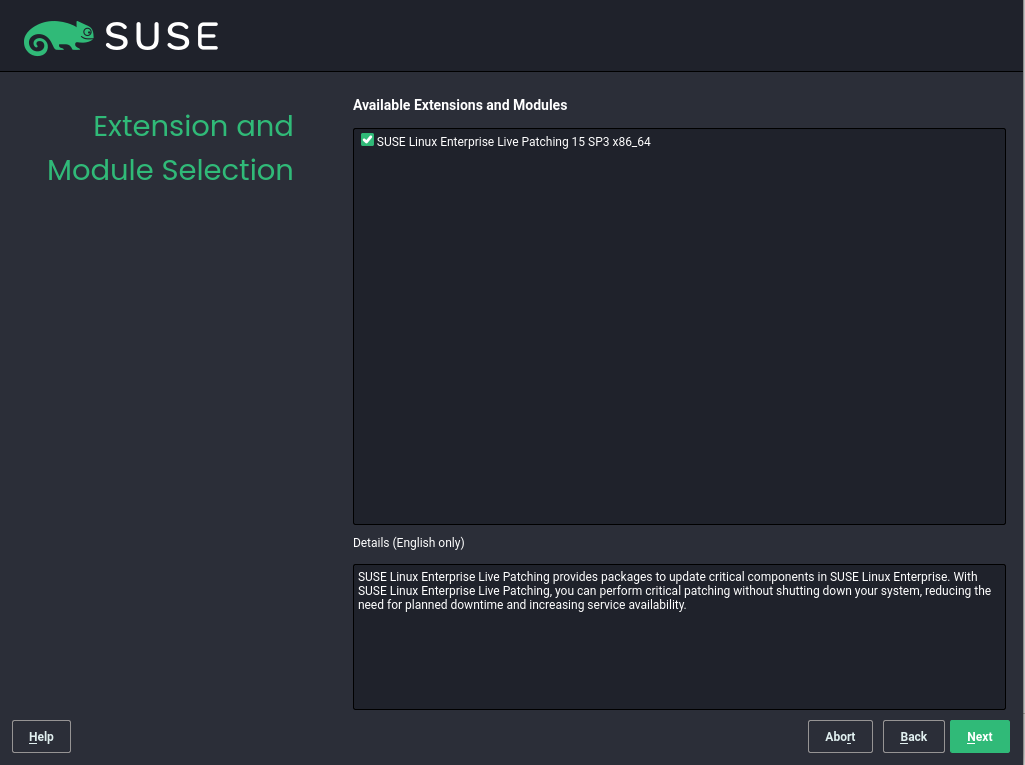The width and height of the screenshot is (1025, 765).
Task: Click the 'Module Selection' title line
Action: point(170,170)
